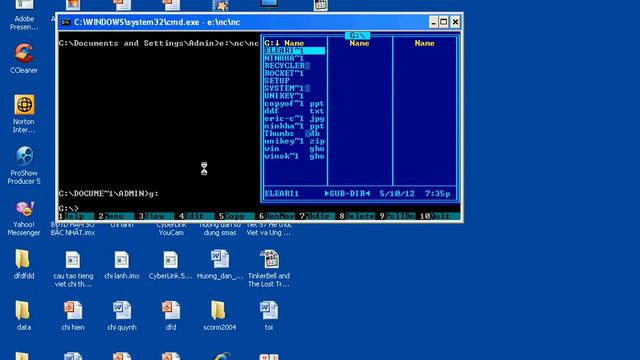Click F8 Delete in function key bar
Screen dimensions: 640x360
[356, 216]
